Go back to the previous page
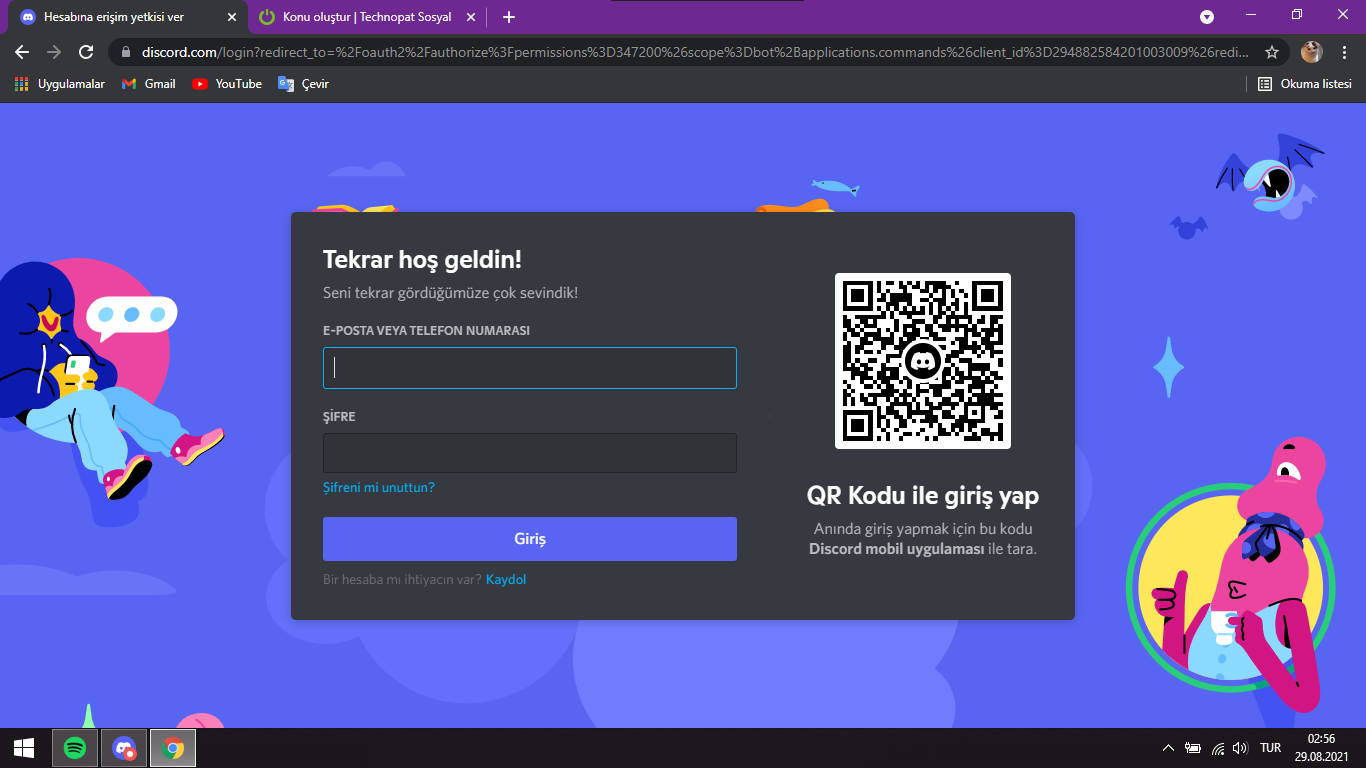 coord(22,52)
